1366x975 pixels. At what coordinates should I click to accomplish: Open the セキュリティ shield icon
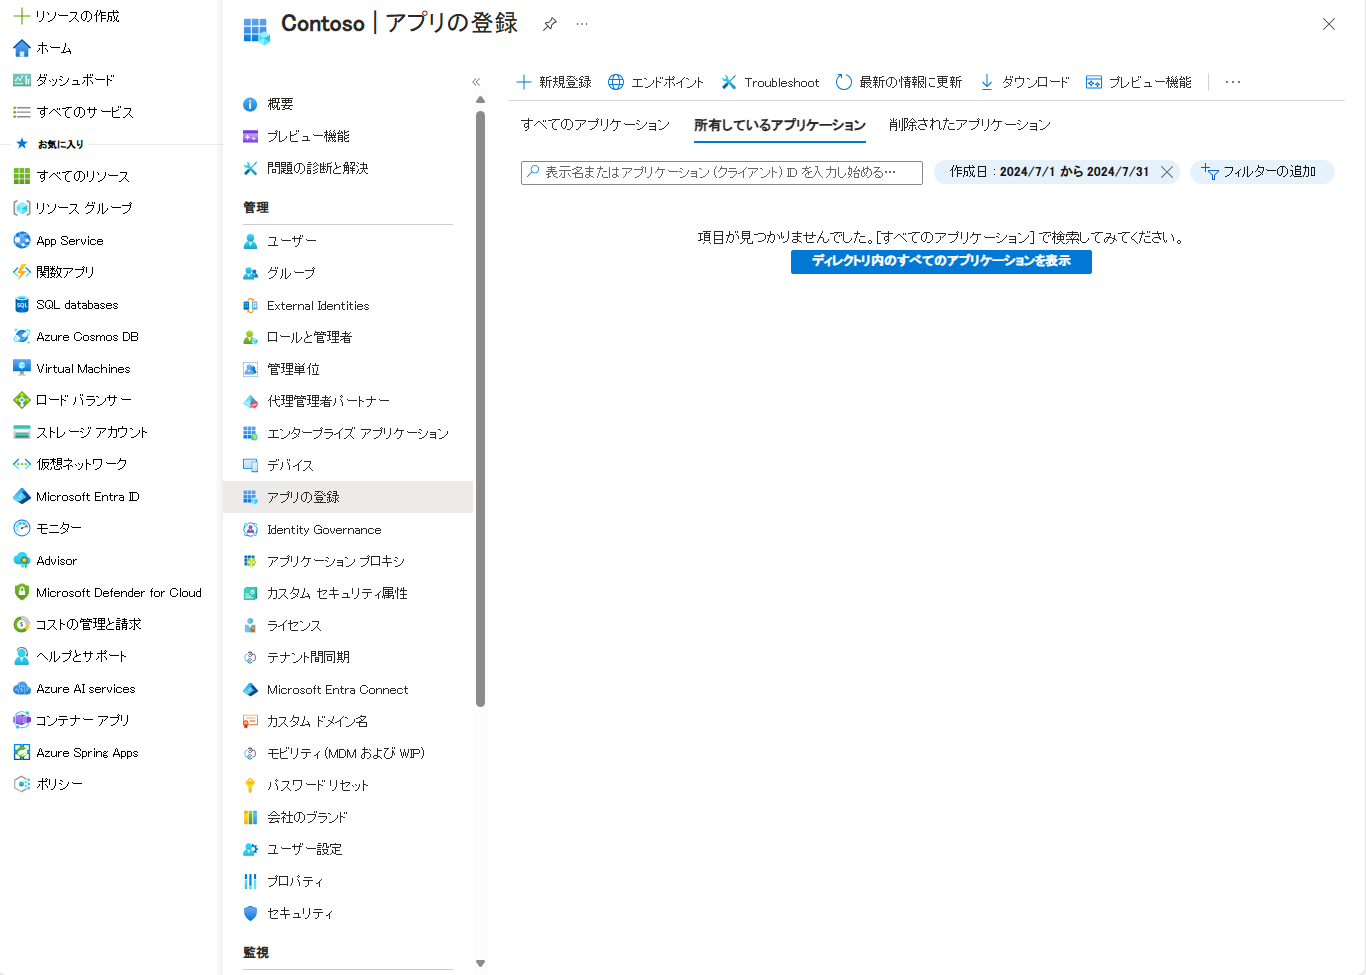click(x=250, y=913)
